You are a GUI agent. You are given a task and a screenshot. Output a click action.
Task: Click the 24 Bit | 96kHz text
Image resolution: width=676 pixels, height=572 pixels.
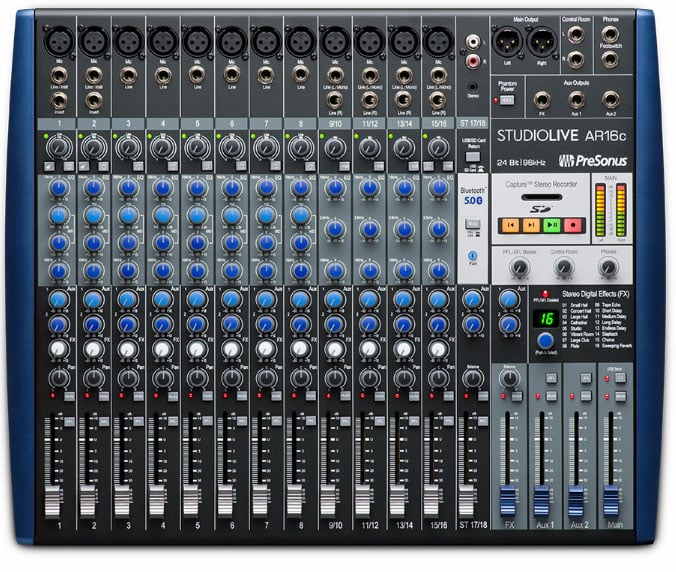click(x=521, y=163)
